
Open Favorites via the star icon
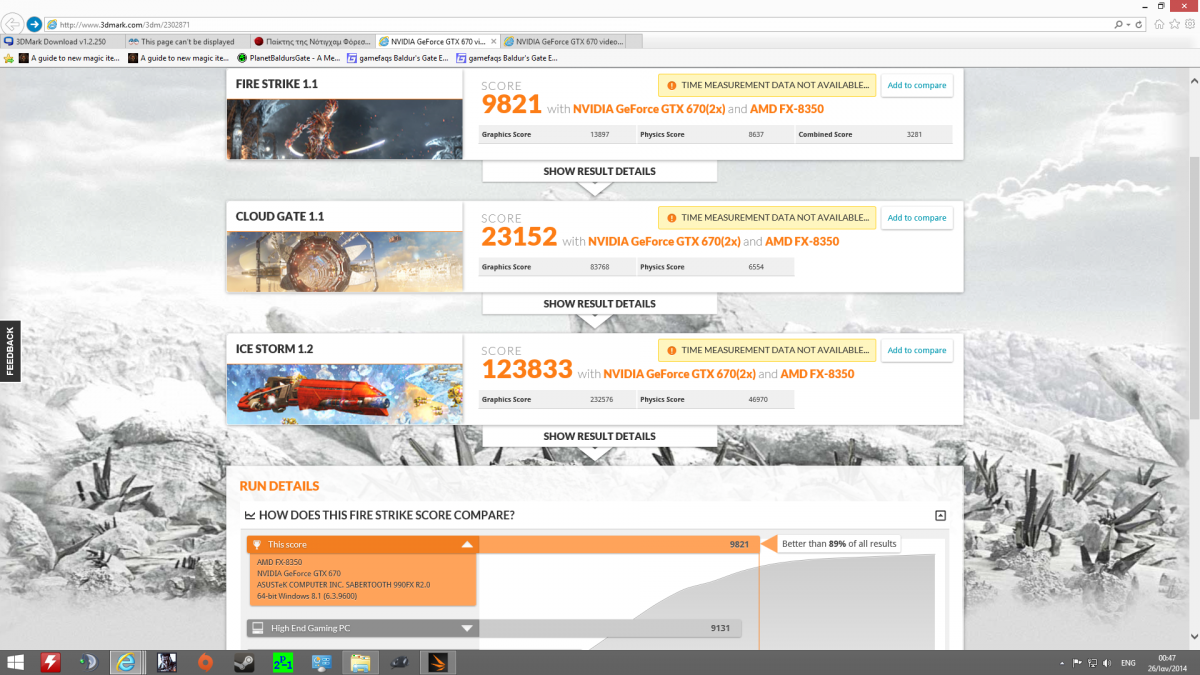(x=1174, y=22)
